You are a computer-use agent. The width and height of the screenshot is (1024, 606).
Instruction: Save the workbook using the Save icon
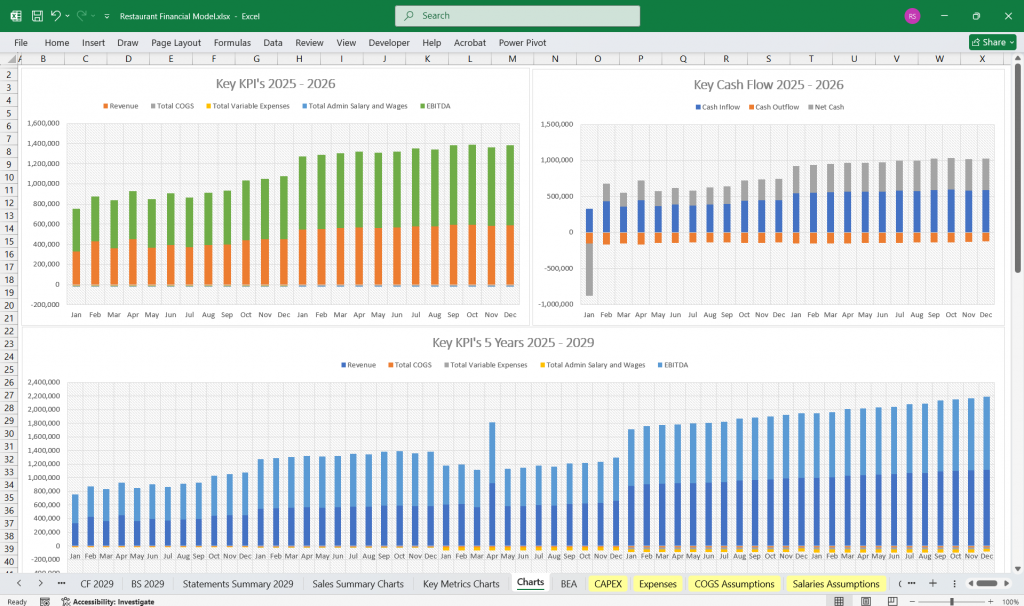coord(37,16)
